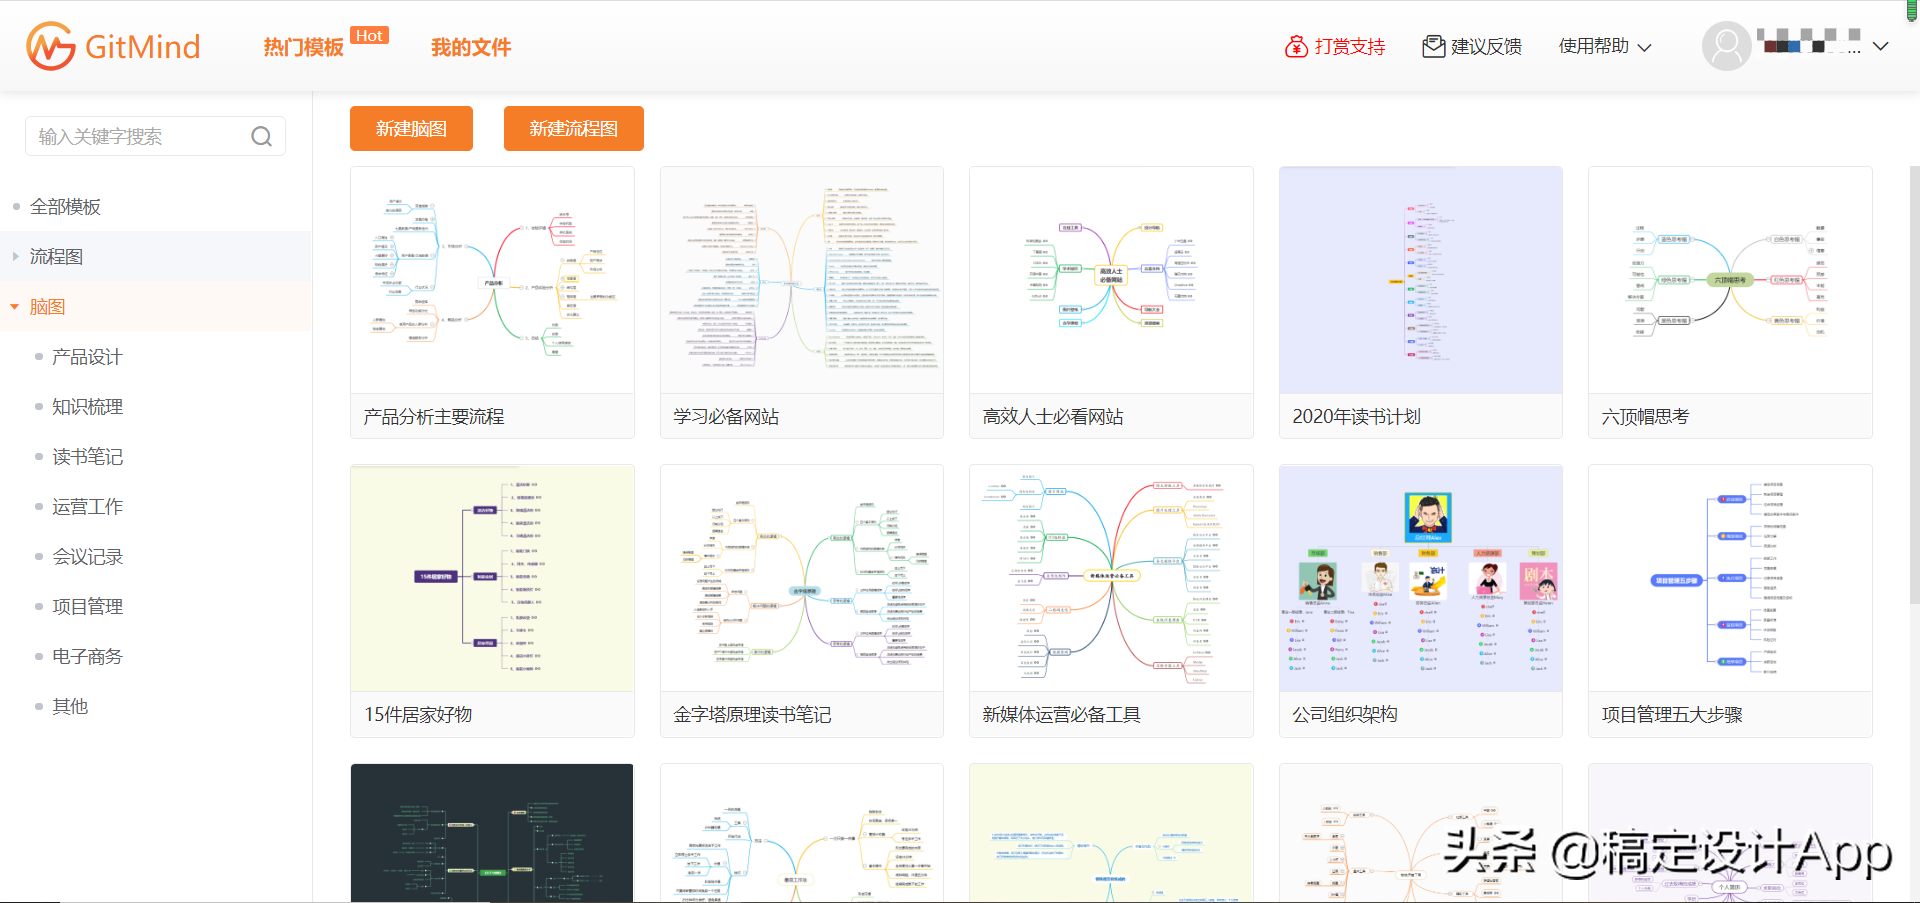Switch to 我的文件 tab
Screen dimensions: 1920x903
(x=471, y=47)
